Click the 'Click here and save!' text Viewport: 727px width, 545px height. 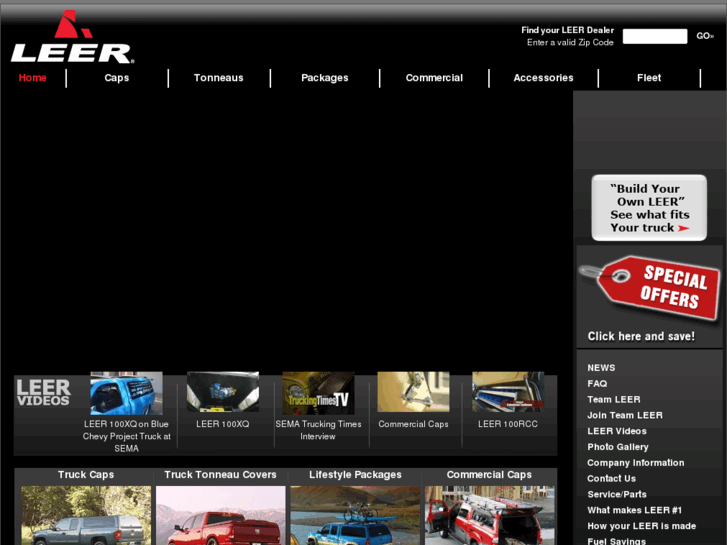[x=641, y=336]
